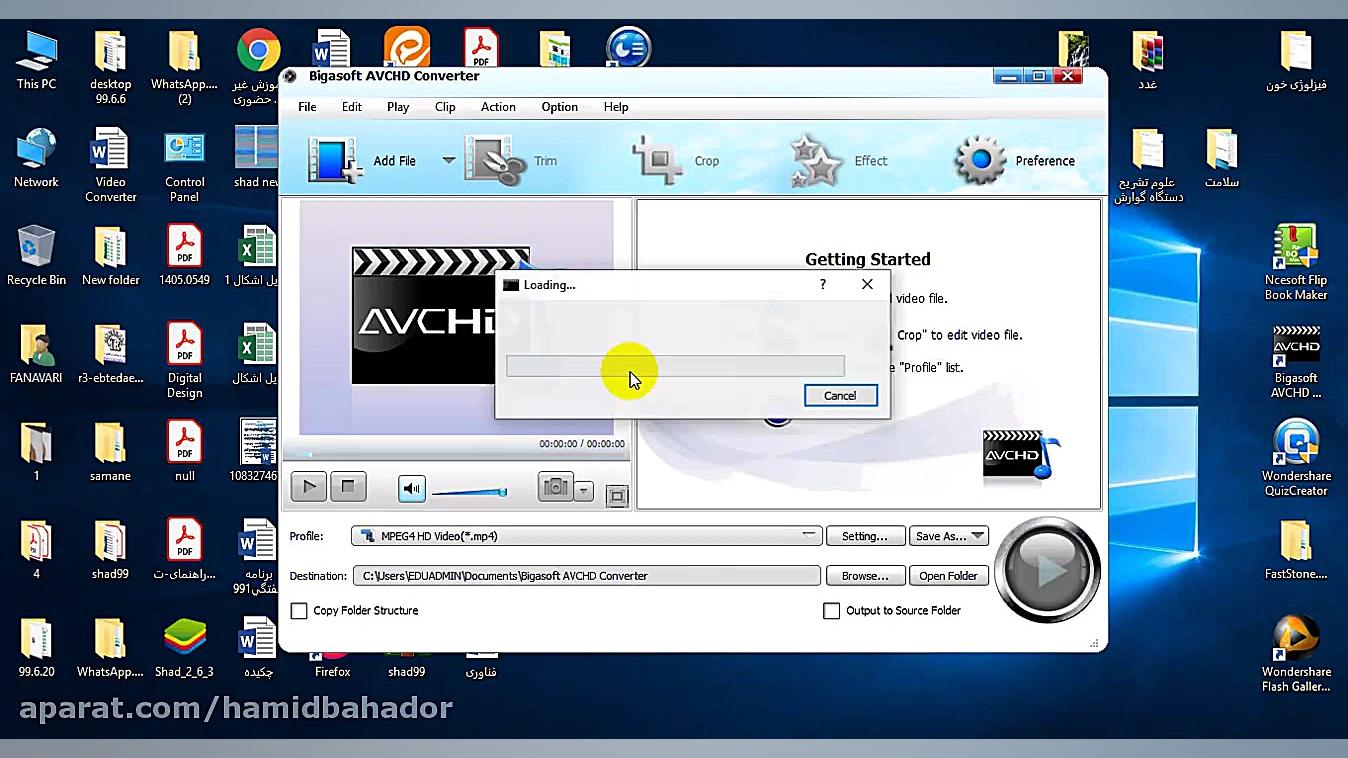Mute audio with the speaker icon
Image resolution: width=1348 pixels, height=758 pixels.
point(411,488)
